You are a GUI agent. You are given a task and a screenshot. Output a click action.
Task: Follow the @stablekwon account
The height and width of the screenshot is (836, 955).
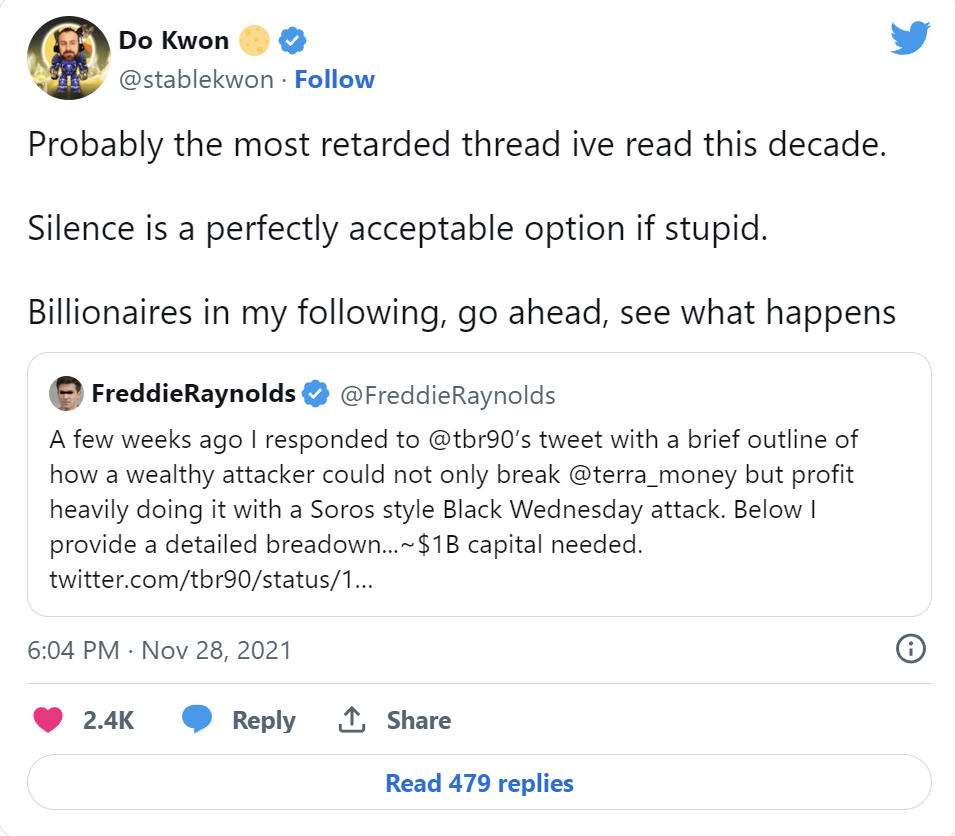coord(335,80)
